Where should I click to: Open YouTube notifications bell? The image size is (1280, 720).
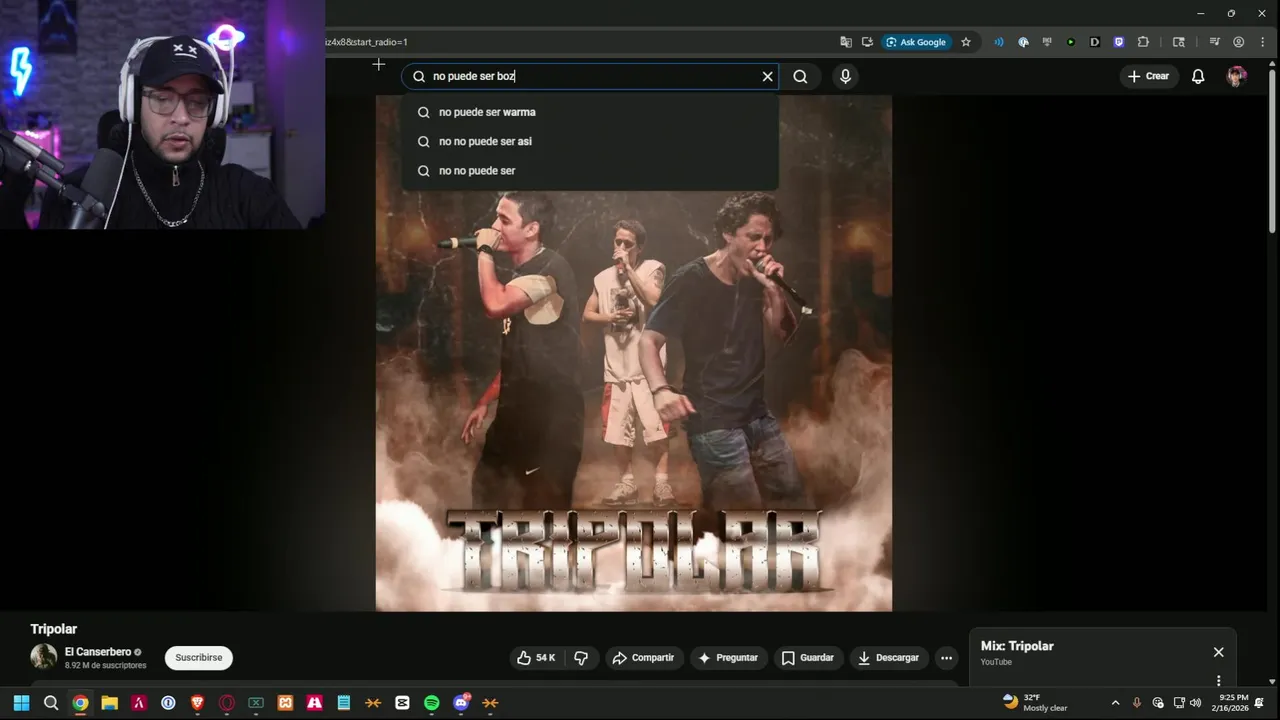pos(1198,76)
